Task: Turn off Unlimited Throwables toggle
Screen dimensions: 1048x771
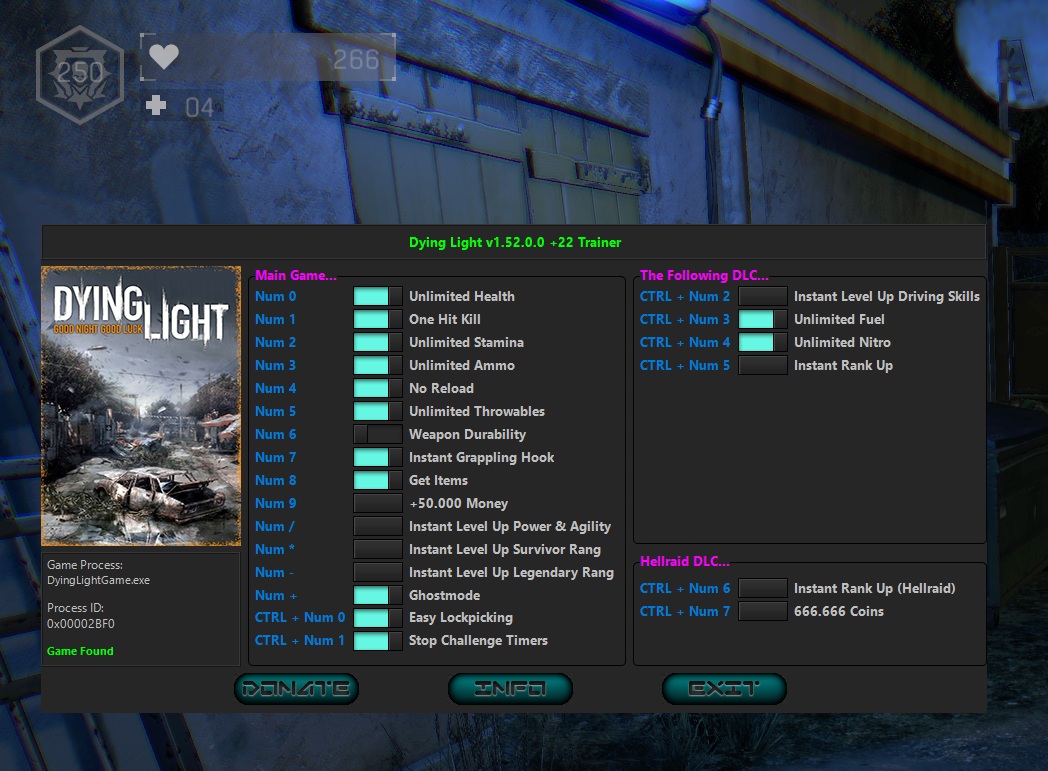Action: click(378, 412)
